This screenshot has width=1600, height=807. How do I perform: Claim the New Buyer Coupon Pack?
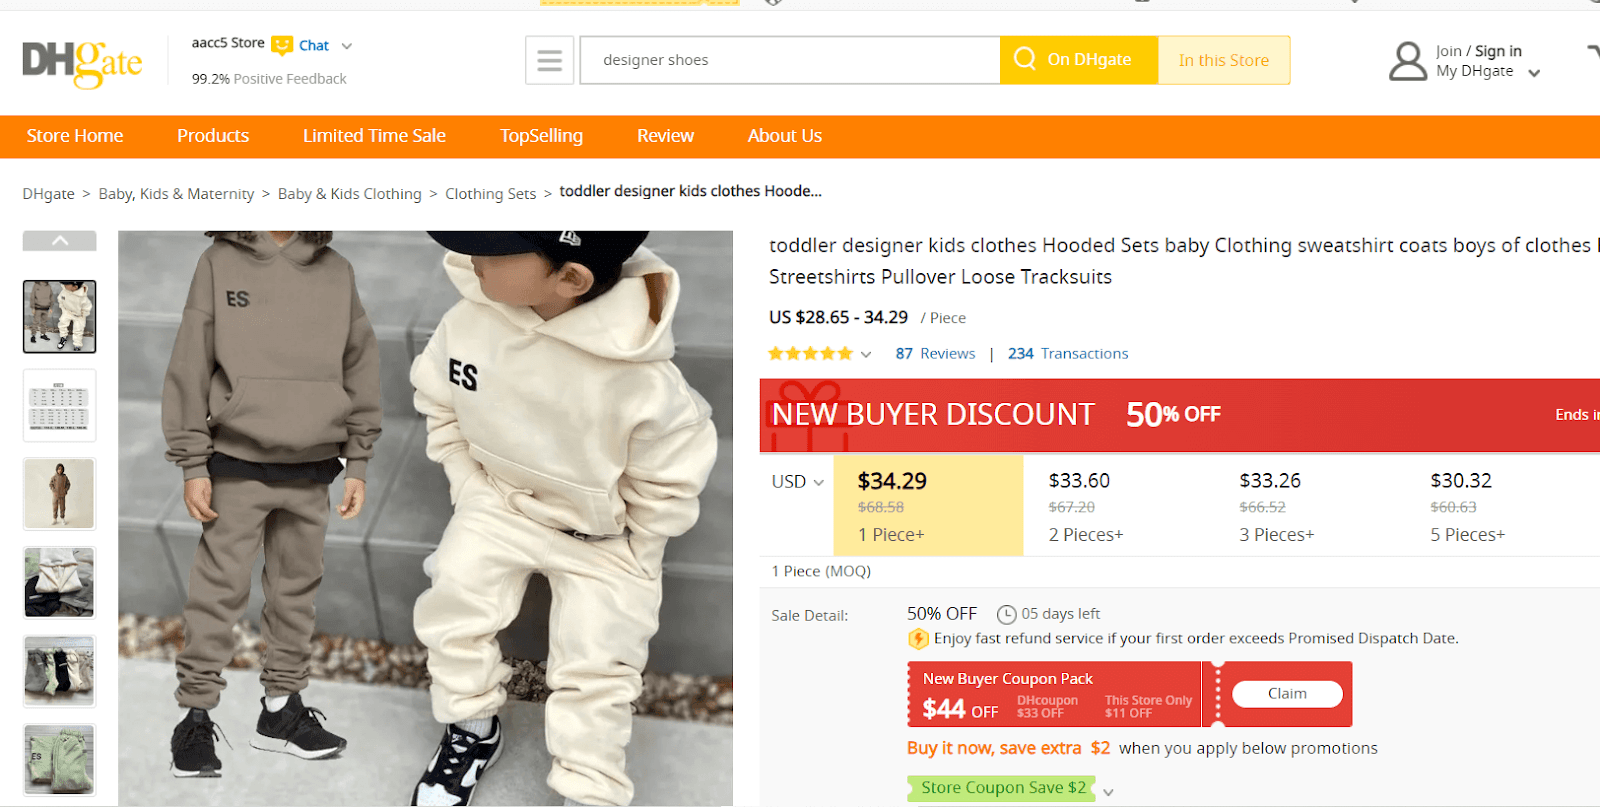coord(1286,694)
